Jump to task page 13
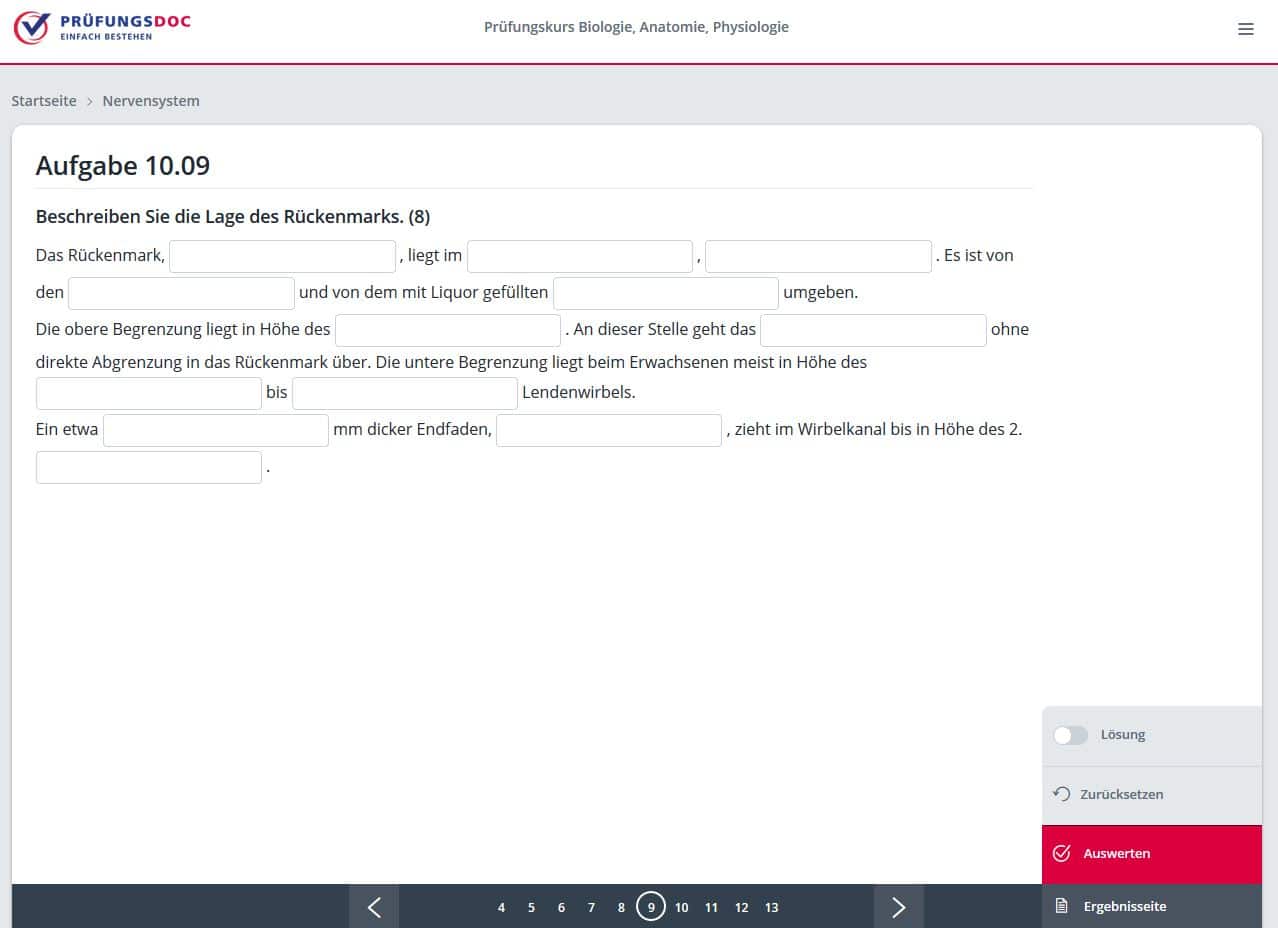 (771, 908)
